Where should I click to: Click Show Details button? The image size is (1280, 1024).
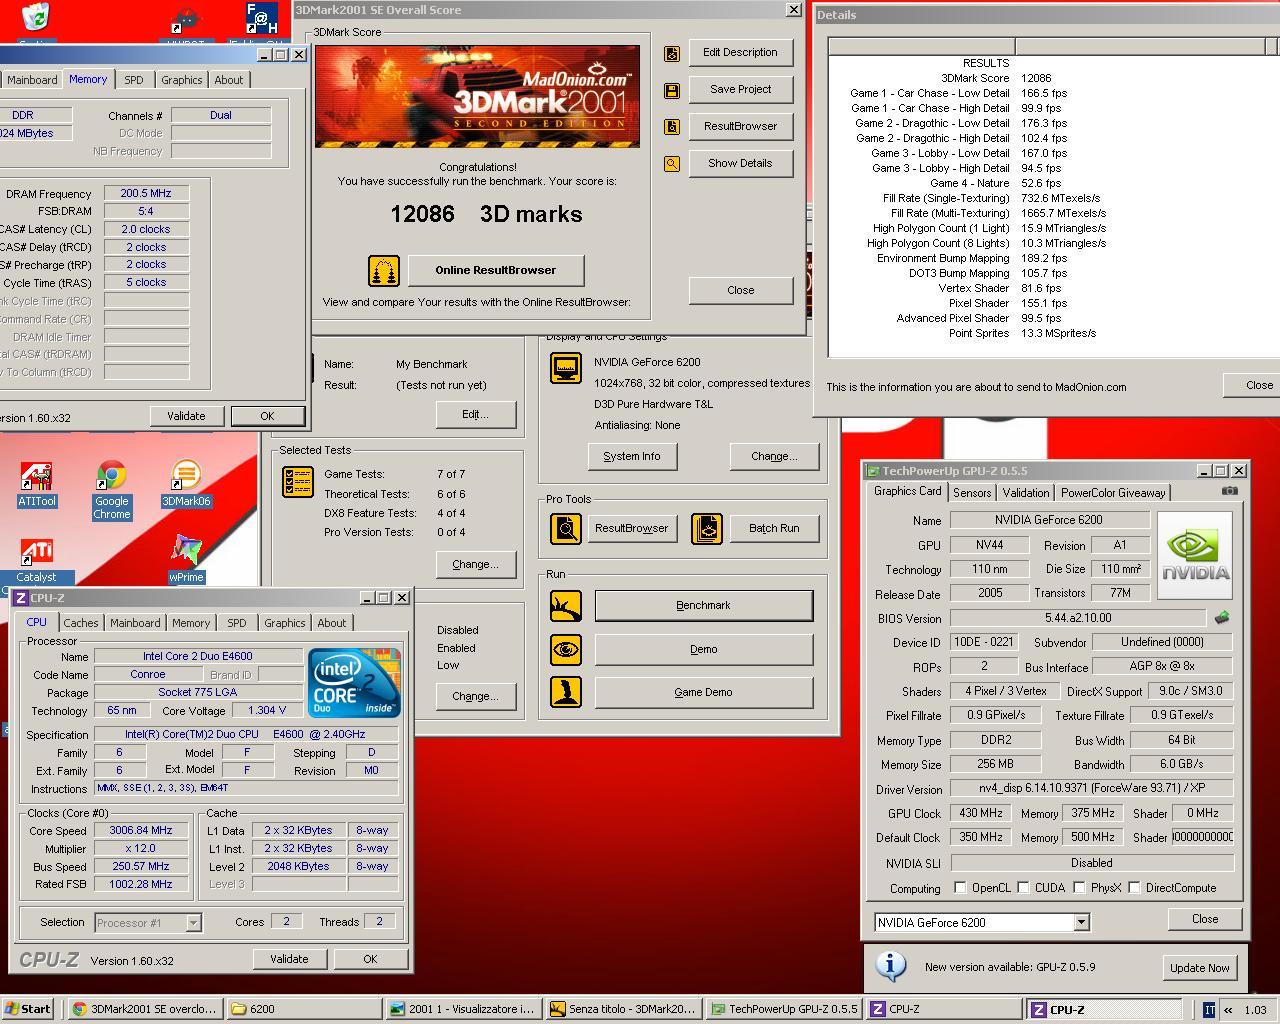pyautogui.click(x=741, y=163)
